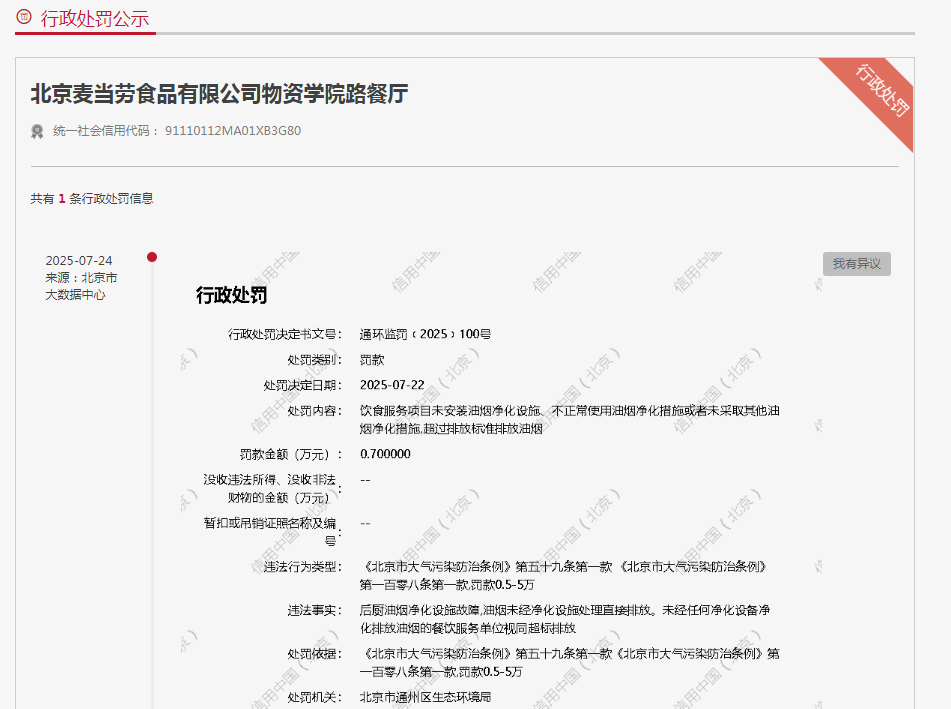Viewport: 951px width, 709px height.
Task: Click the 共有 1 条行政处罚信息 summary text
Action: coord(92,199)
